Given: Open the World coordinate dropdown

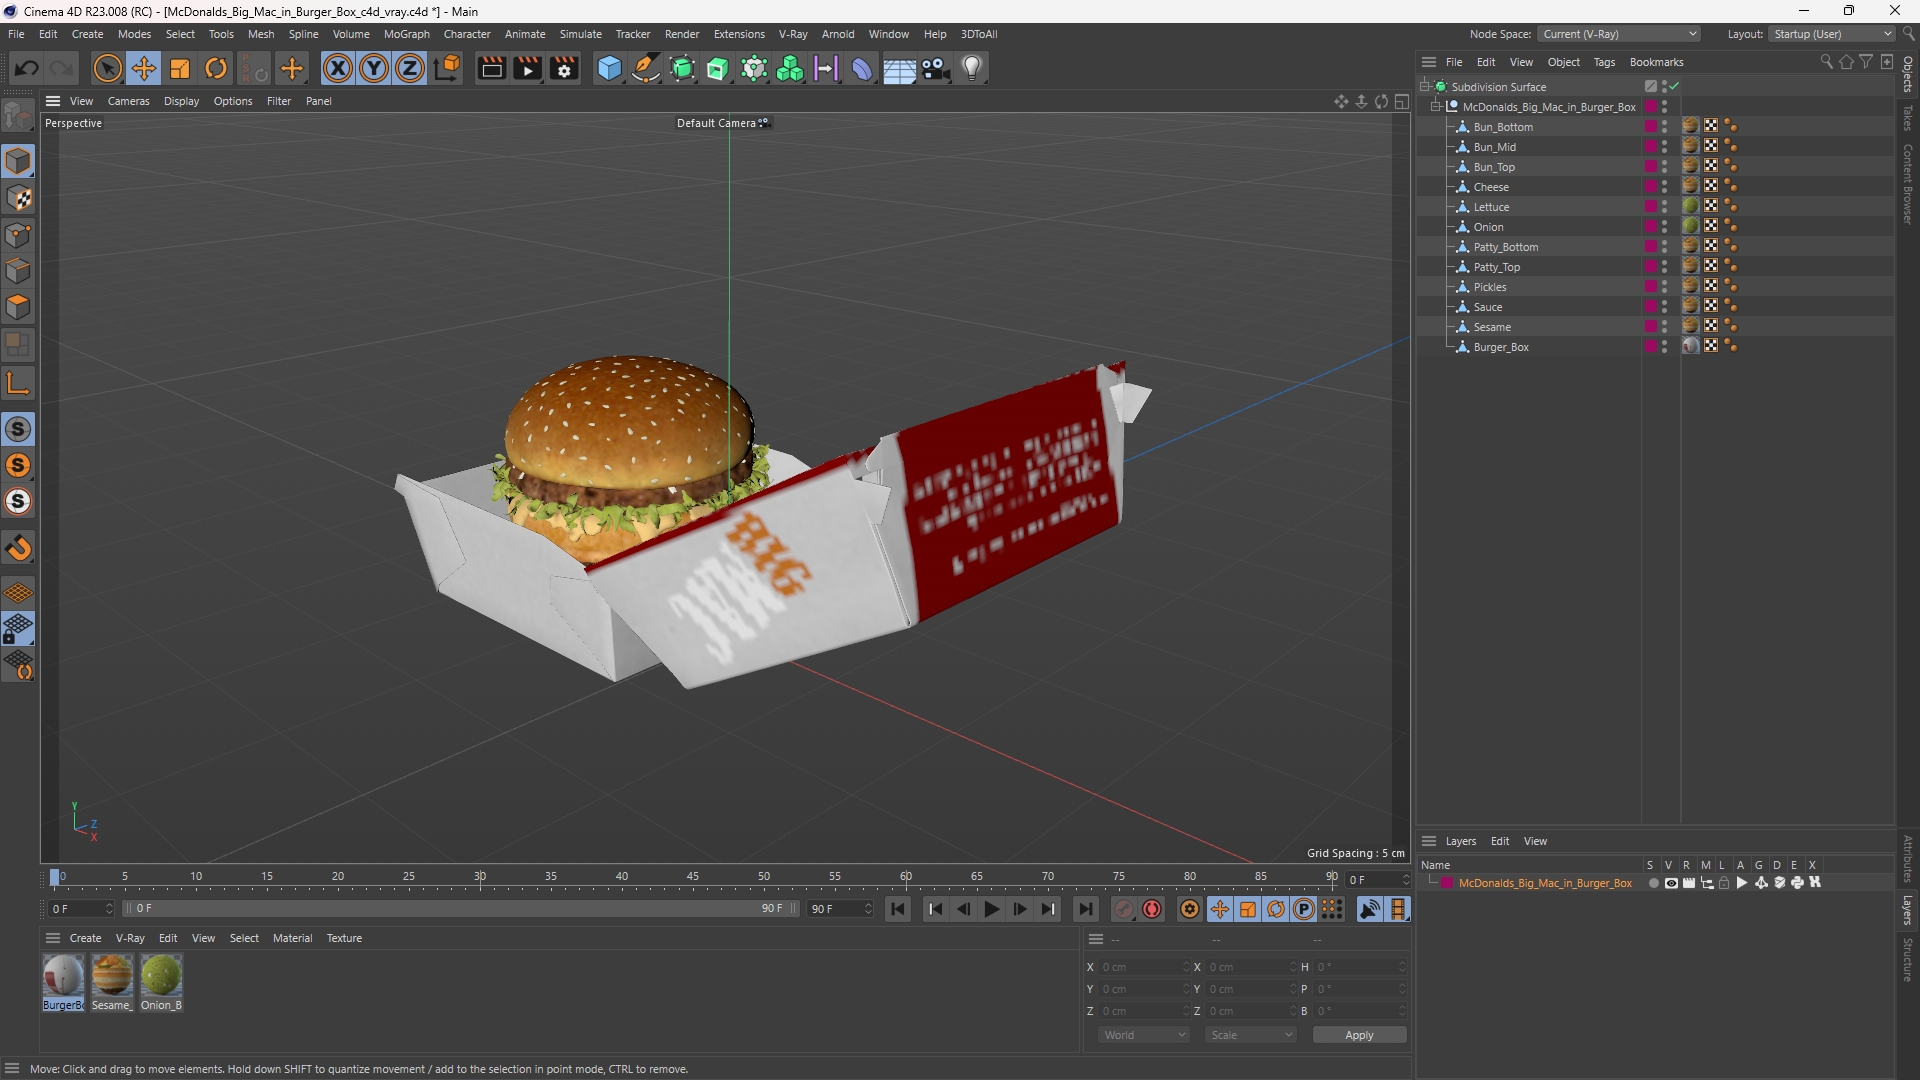Looking at the screenshot, I should coord(1144,1035).
